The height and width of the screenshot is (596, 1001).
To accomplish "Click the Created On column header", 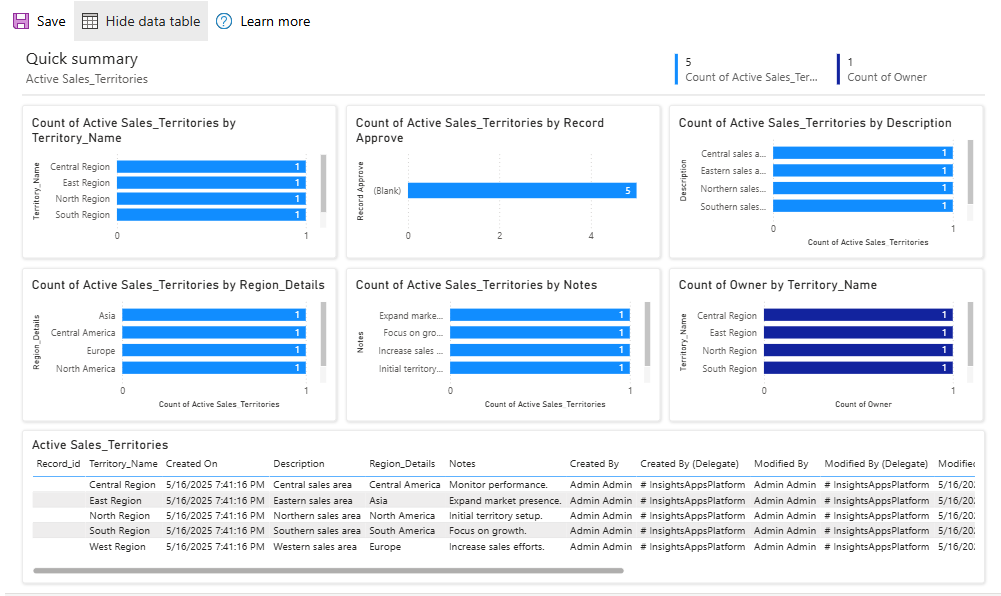I will (191, 464).
